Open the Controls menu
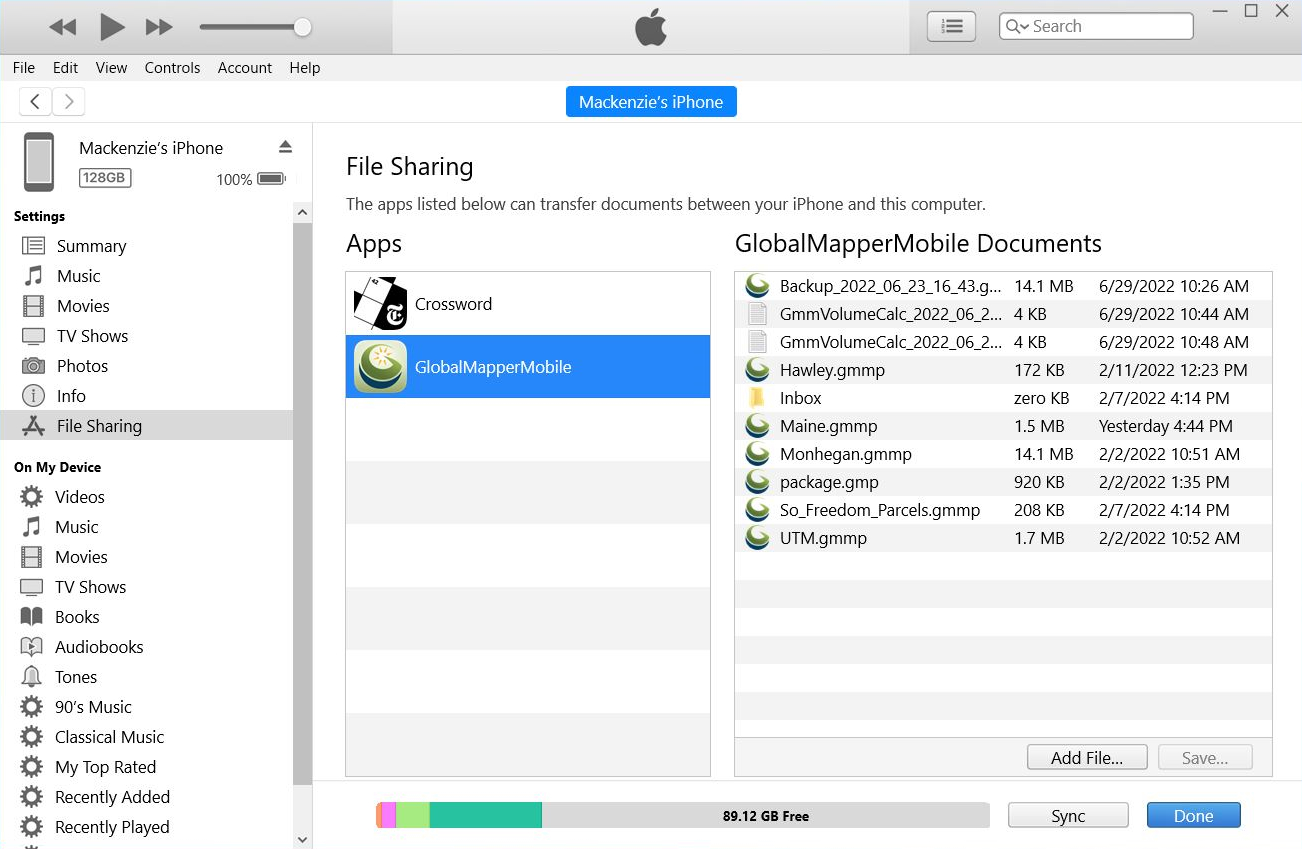 point(172,68)
